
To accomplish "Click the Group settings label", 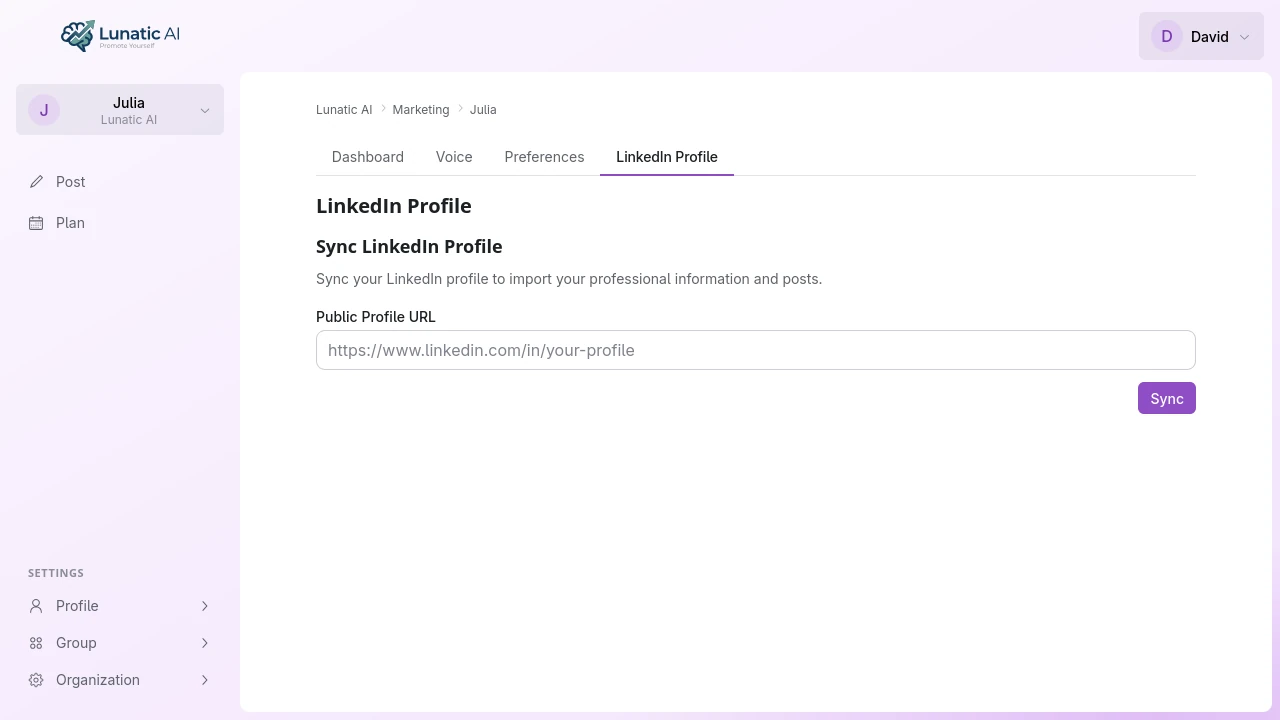I will pyautogui.click(x=76, y=643).
